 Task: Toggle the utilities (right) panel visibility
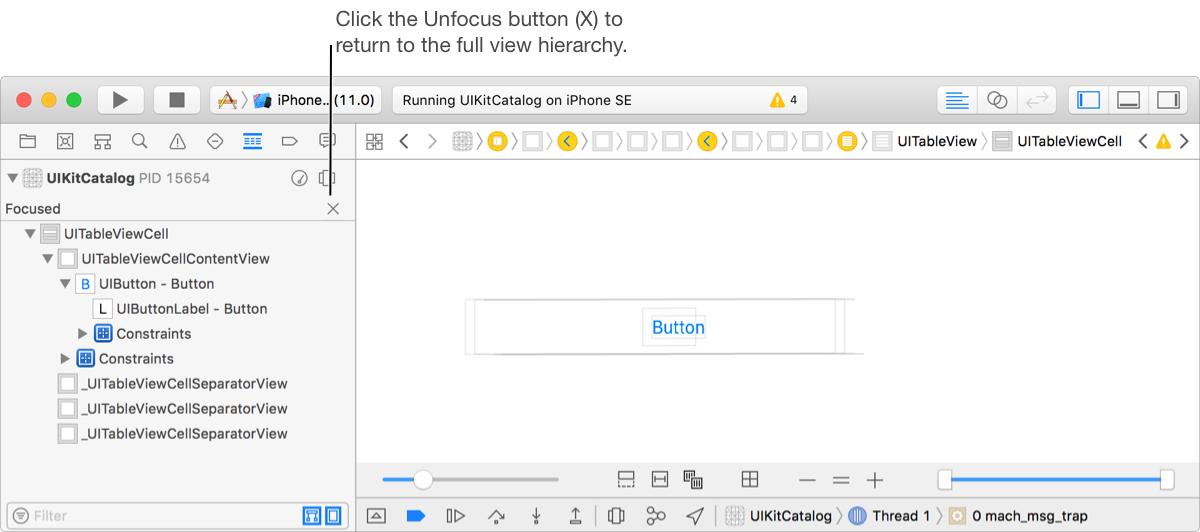pyautogui.click(x=1167, y=100)
